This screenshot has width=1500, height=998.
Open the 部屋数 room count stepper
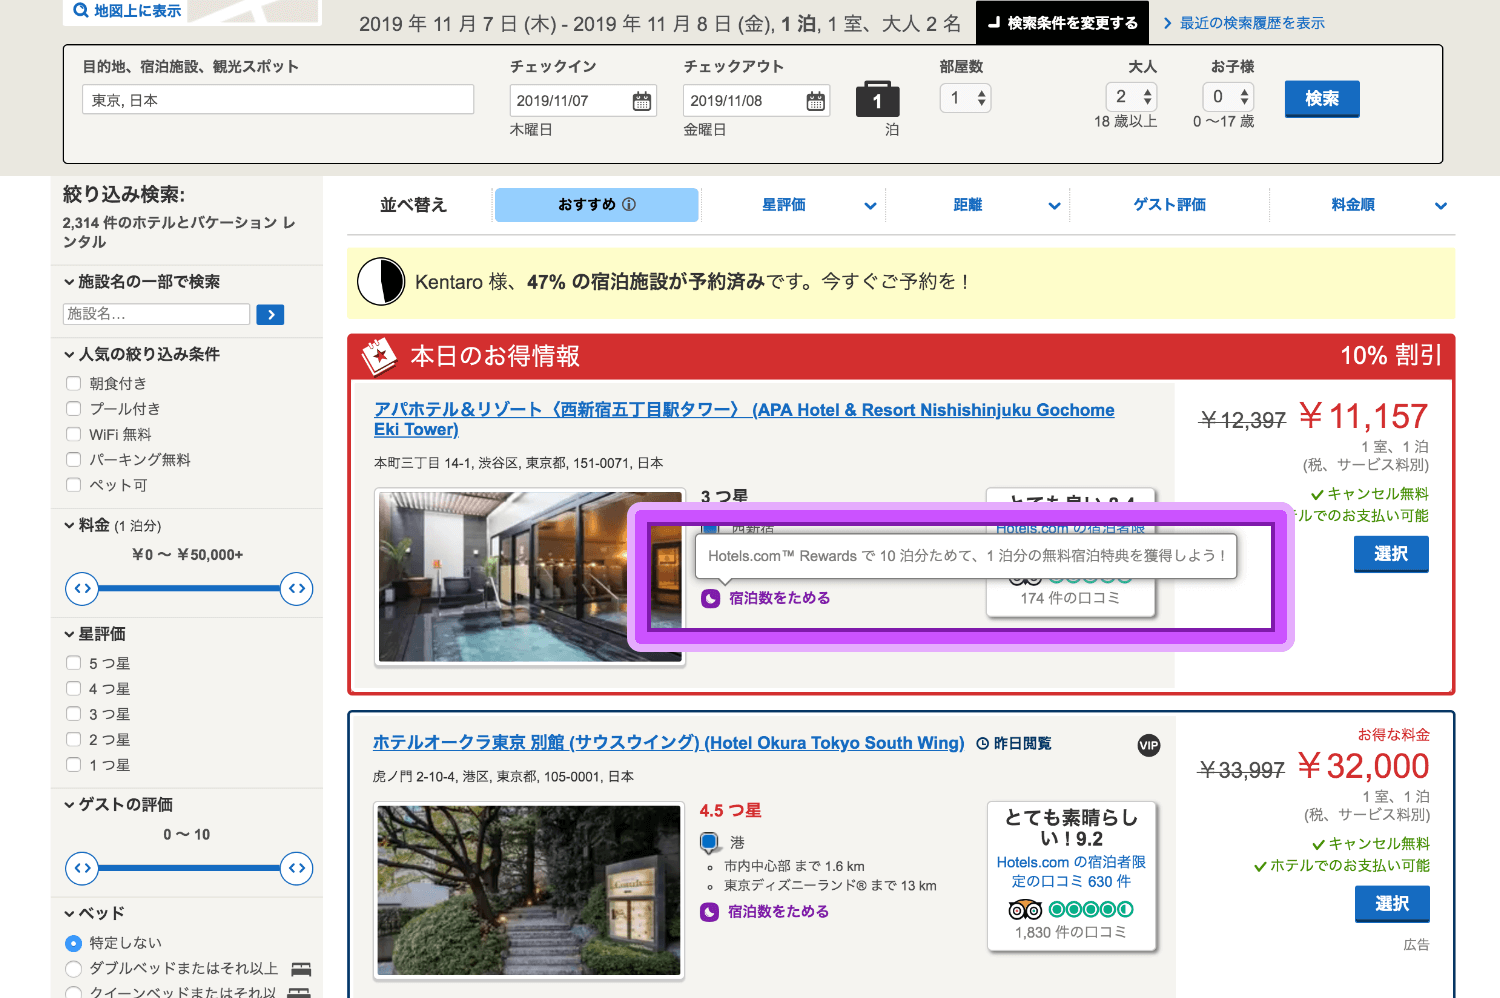click(x=965, y=98)
